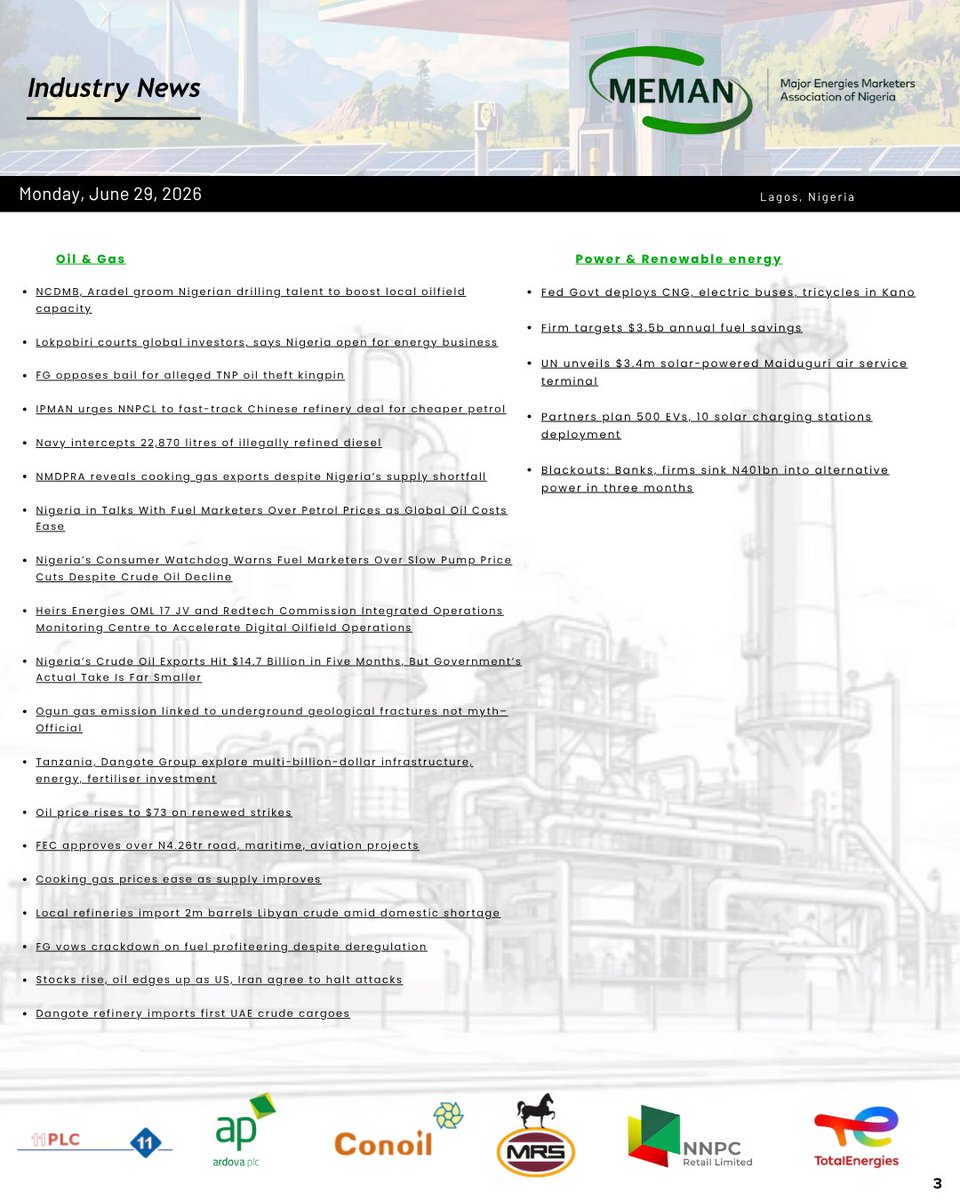The width and height of the screenshot is (960, 1200).
Task: Click the date Monday, June 29, 2026
Action: click(110, 194)
